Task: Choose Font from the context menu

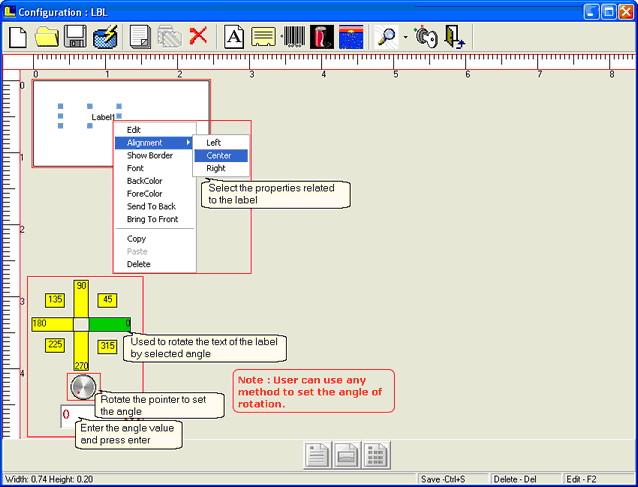Action: pos(155,168)
